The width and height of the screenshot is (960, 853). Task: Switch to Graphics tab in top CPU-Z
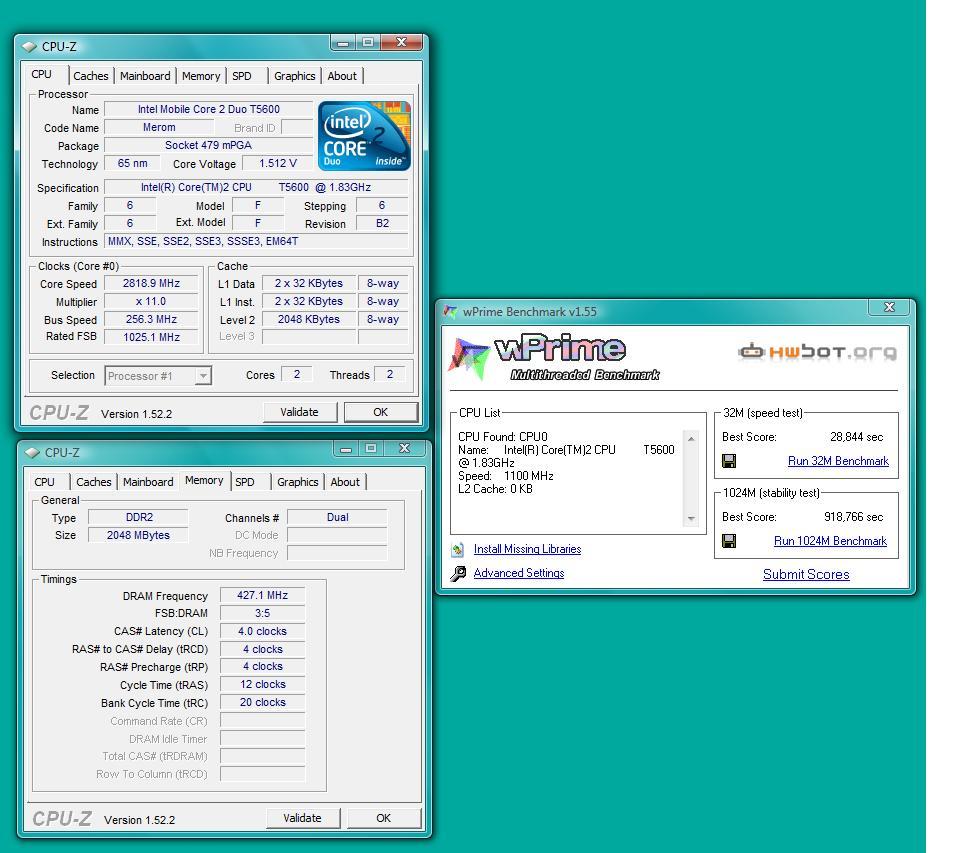click(x=294, y=76)
